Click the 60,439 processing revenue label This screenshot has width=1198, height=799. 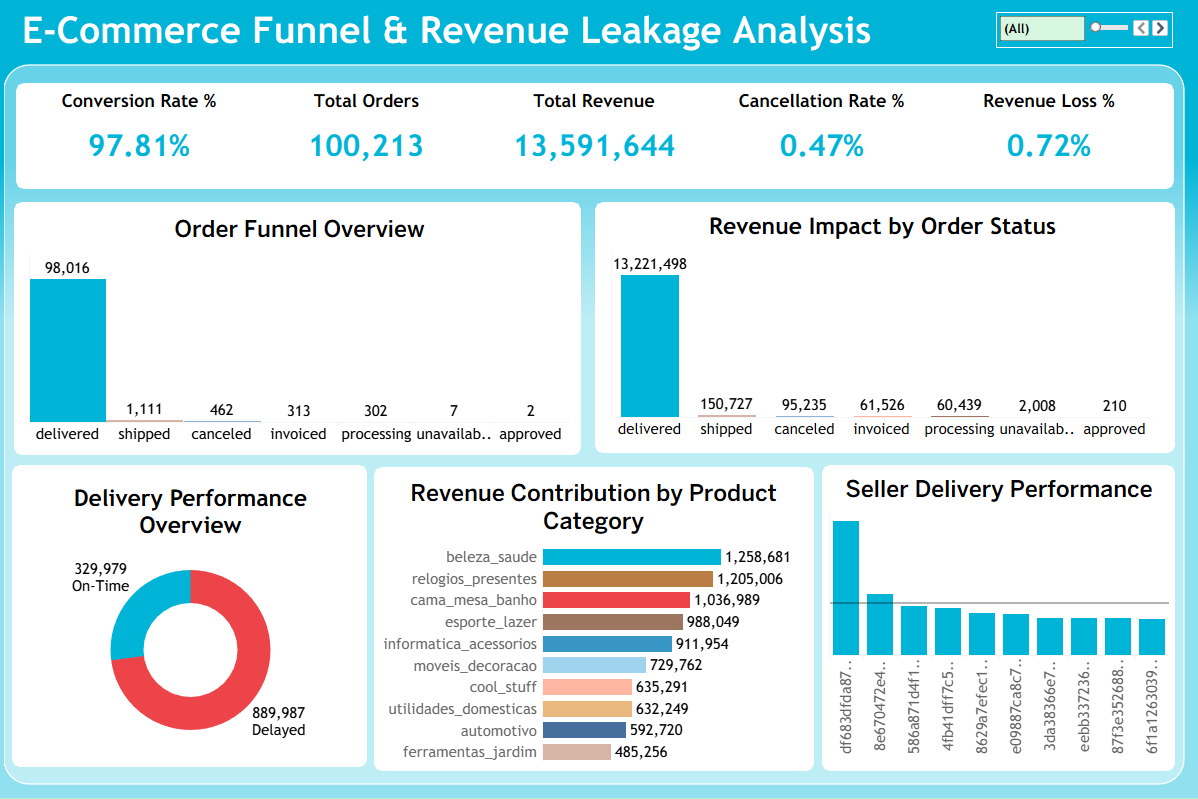click(960, 405)
